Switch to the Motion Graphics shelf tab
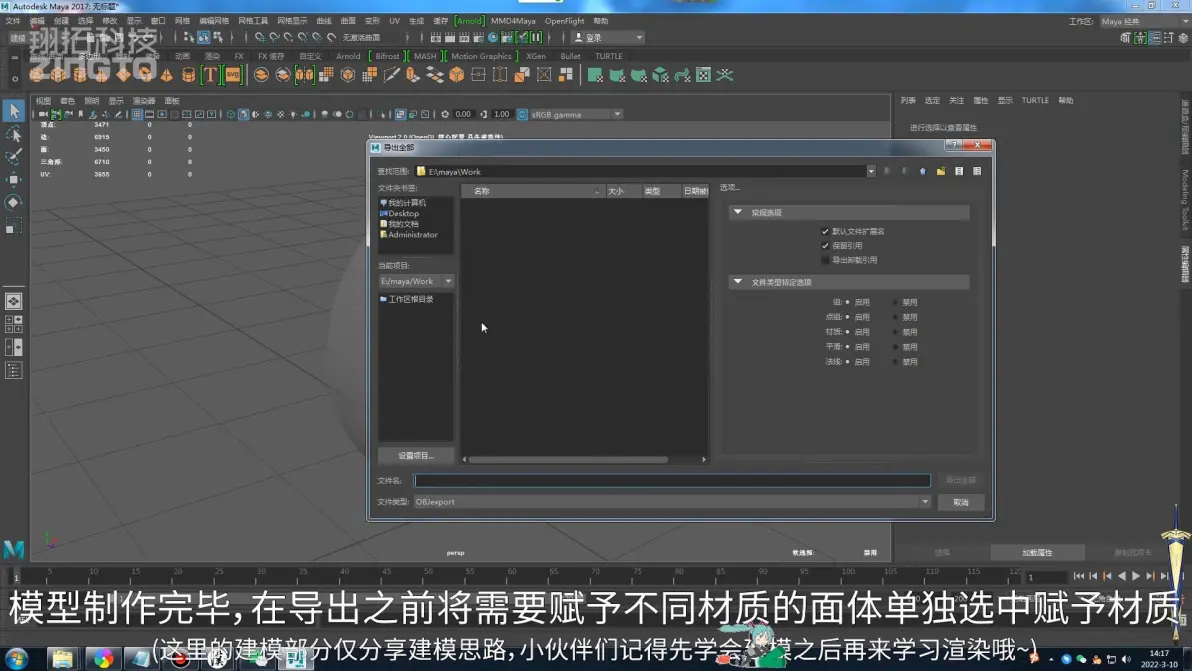 click(x=481, y=56)
